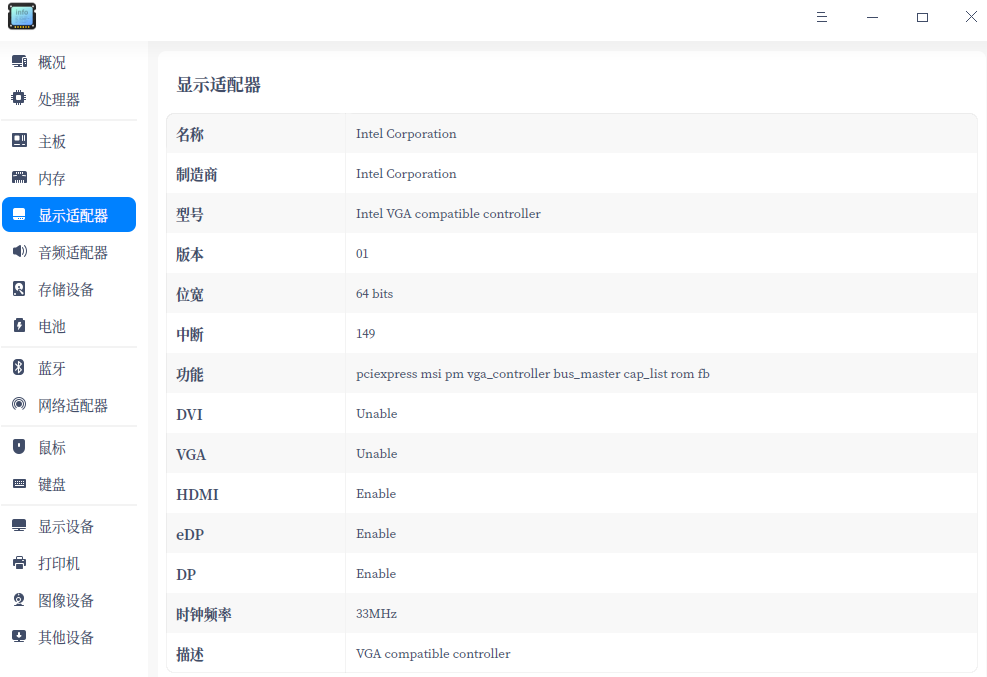The width and height of the screenshot is (987, 677).
Task: Click the HDMI row label
Action: (x=197, y=495)
